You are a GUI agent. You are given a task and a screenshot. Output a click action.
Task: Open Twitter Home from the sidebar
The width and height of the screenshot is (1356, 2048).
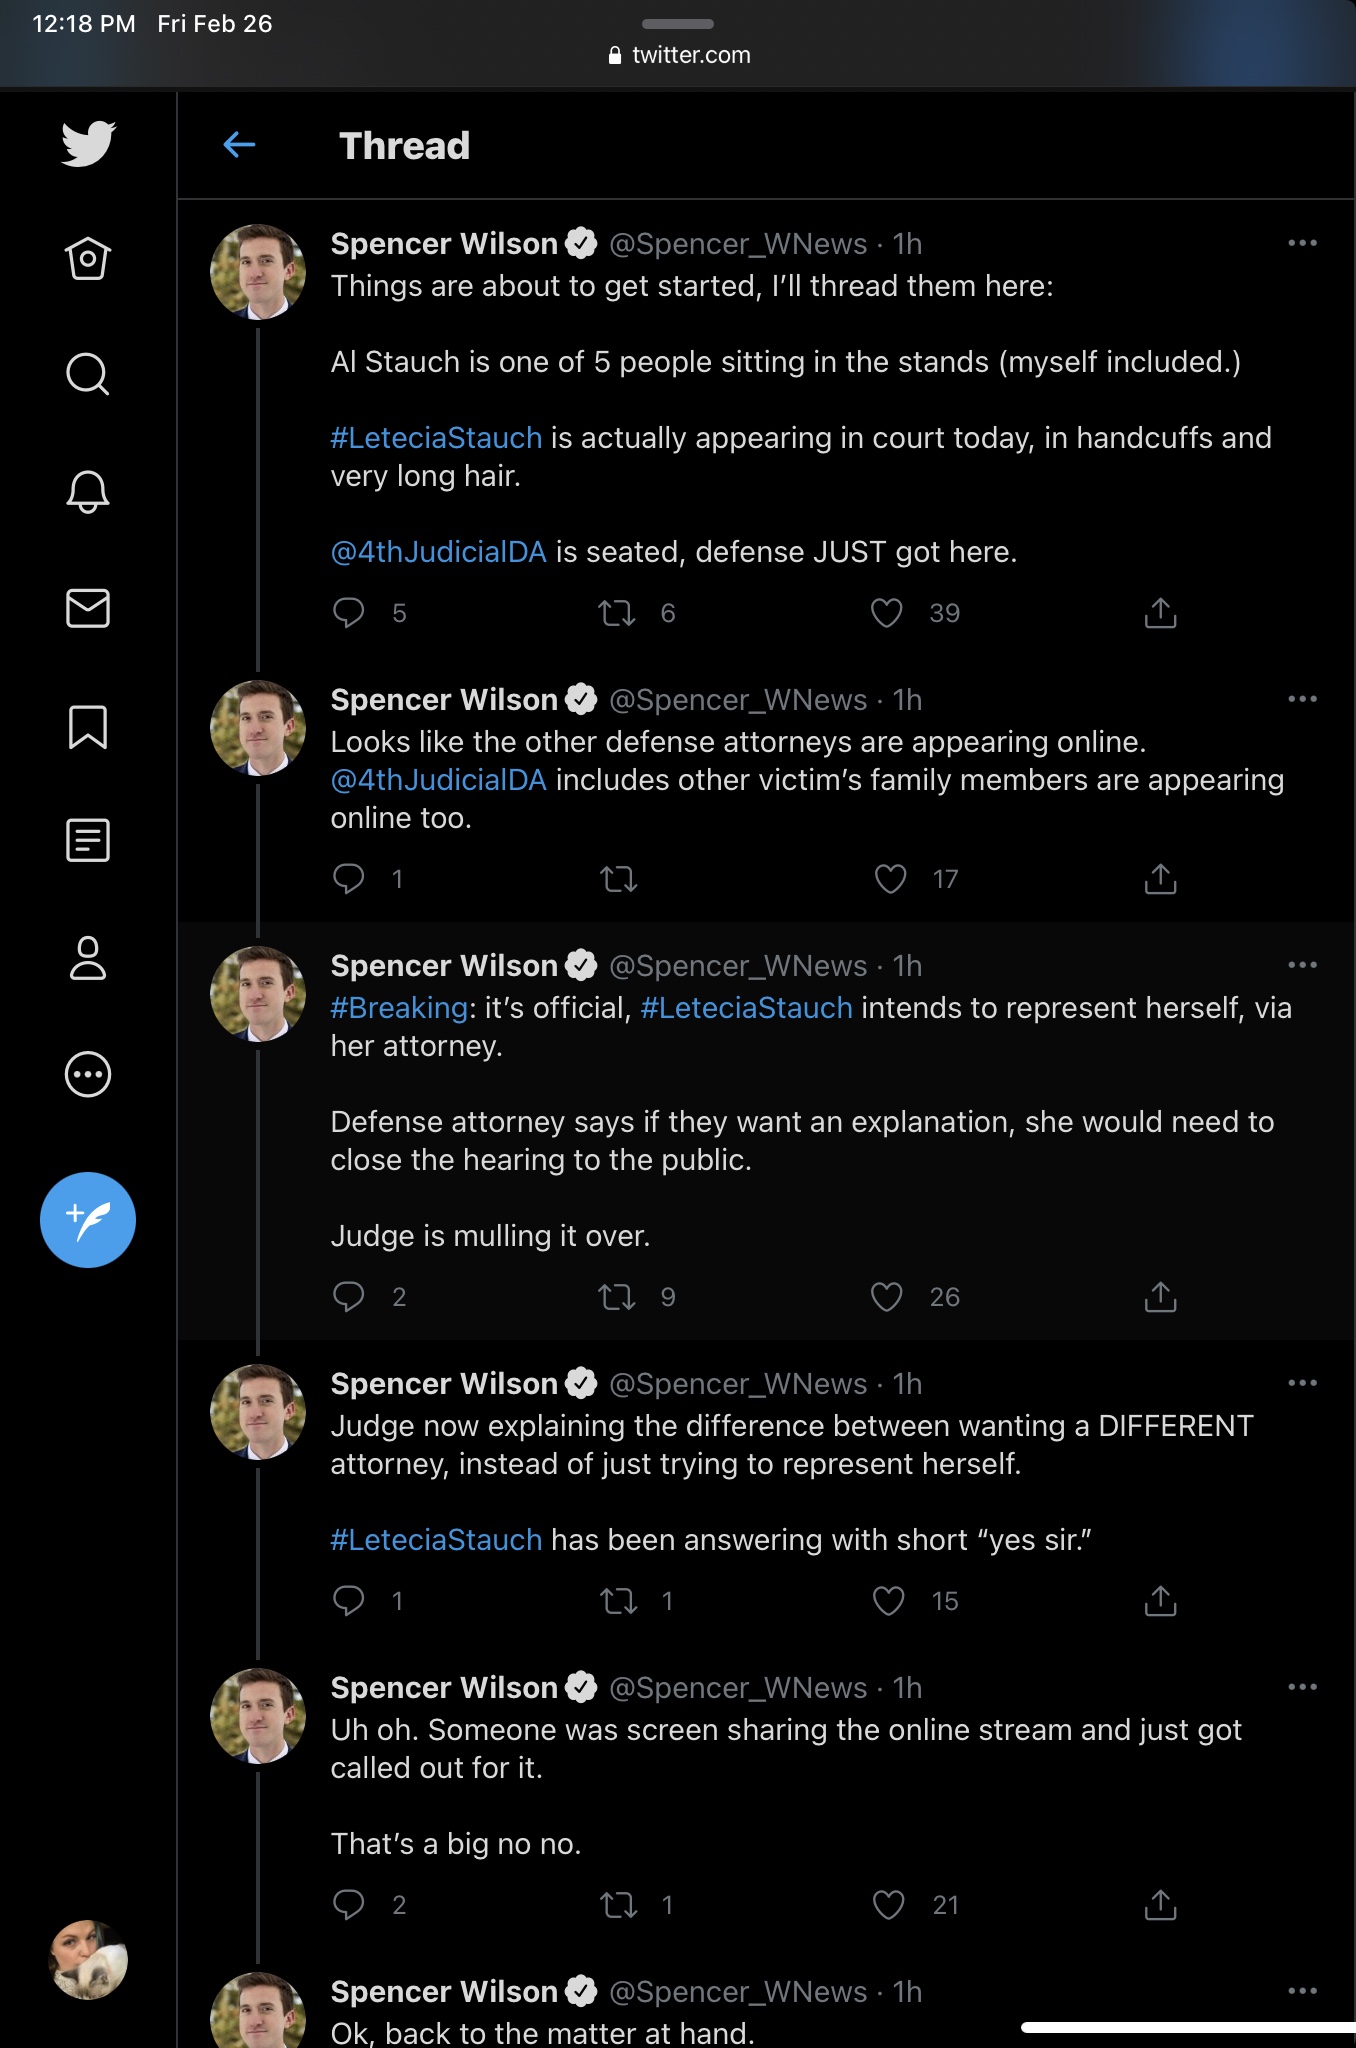tap(88, 258)
